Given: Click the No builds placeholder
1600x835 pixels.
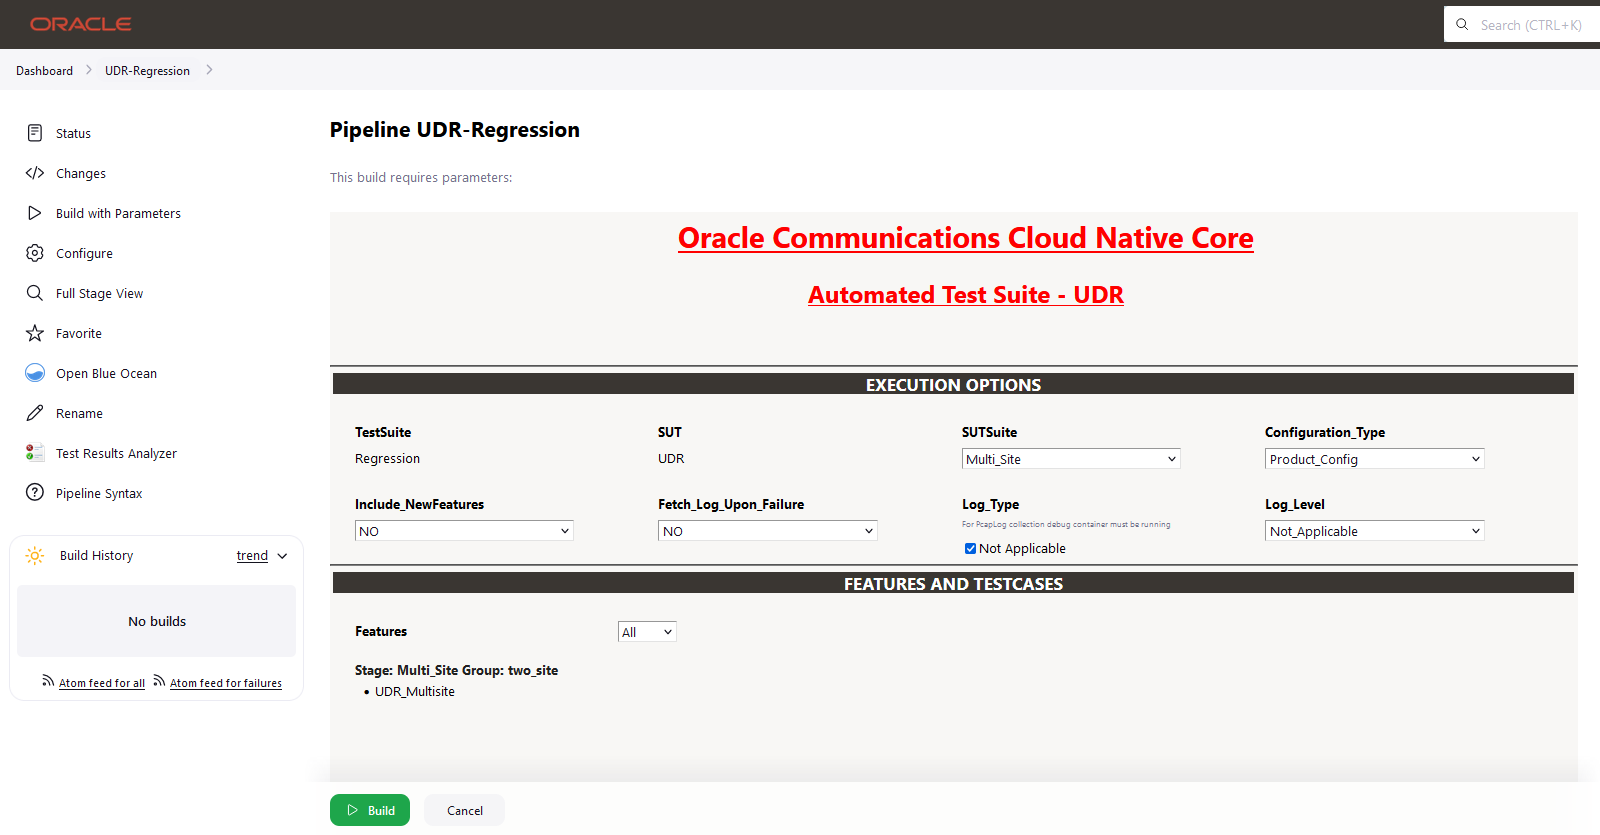Looking at the screenshot, I should tap(157, 621).
